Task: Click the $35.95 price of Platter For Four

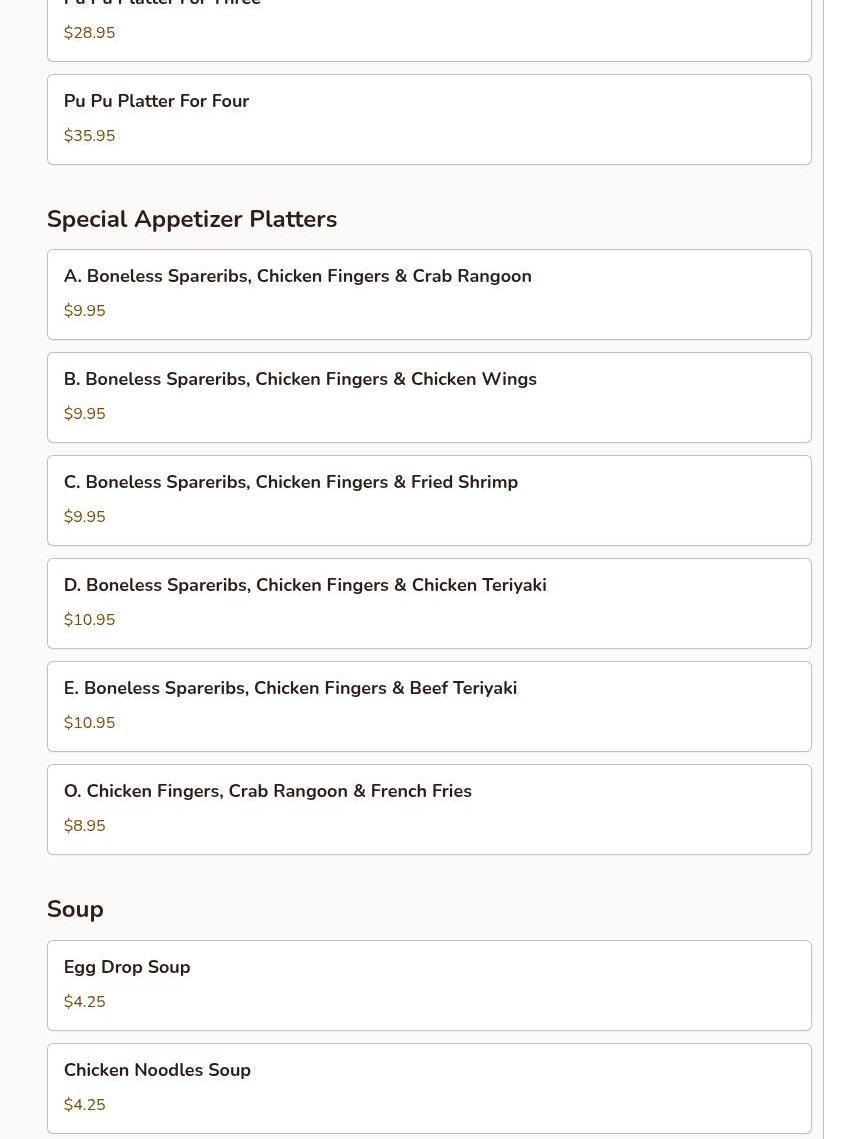Action: tap(89, 136)
